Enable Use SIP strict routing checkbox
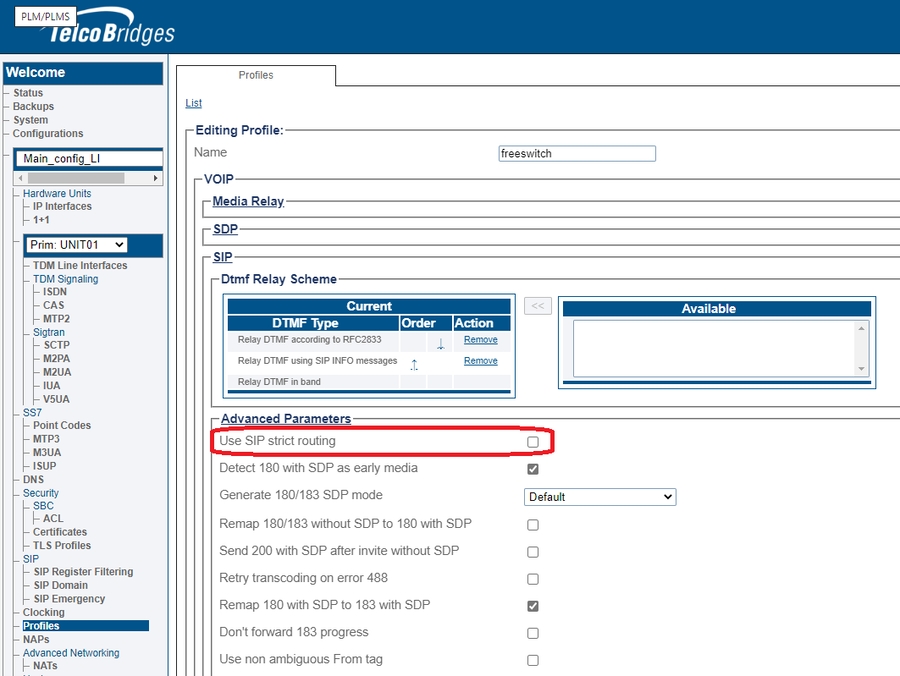 (533, 441)
